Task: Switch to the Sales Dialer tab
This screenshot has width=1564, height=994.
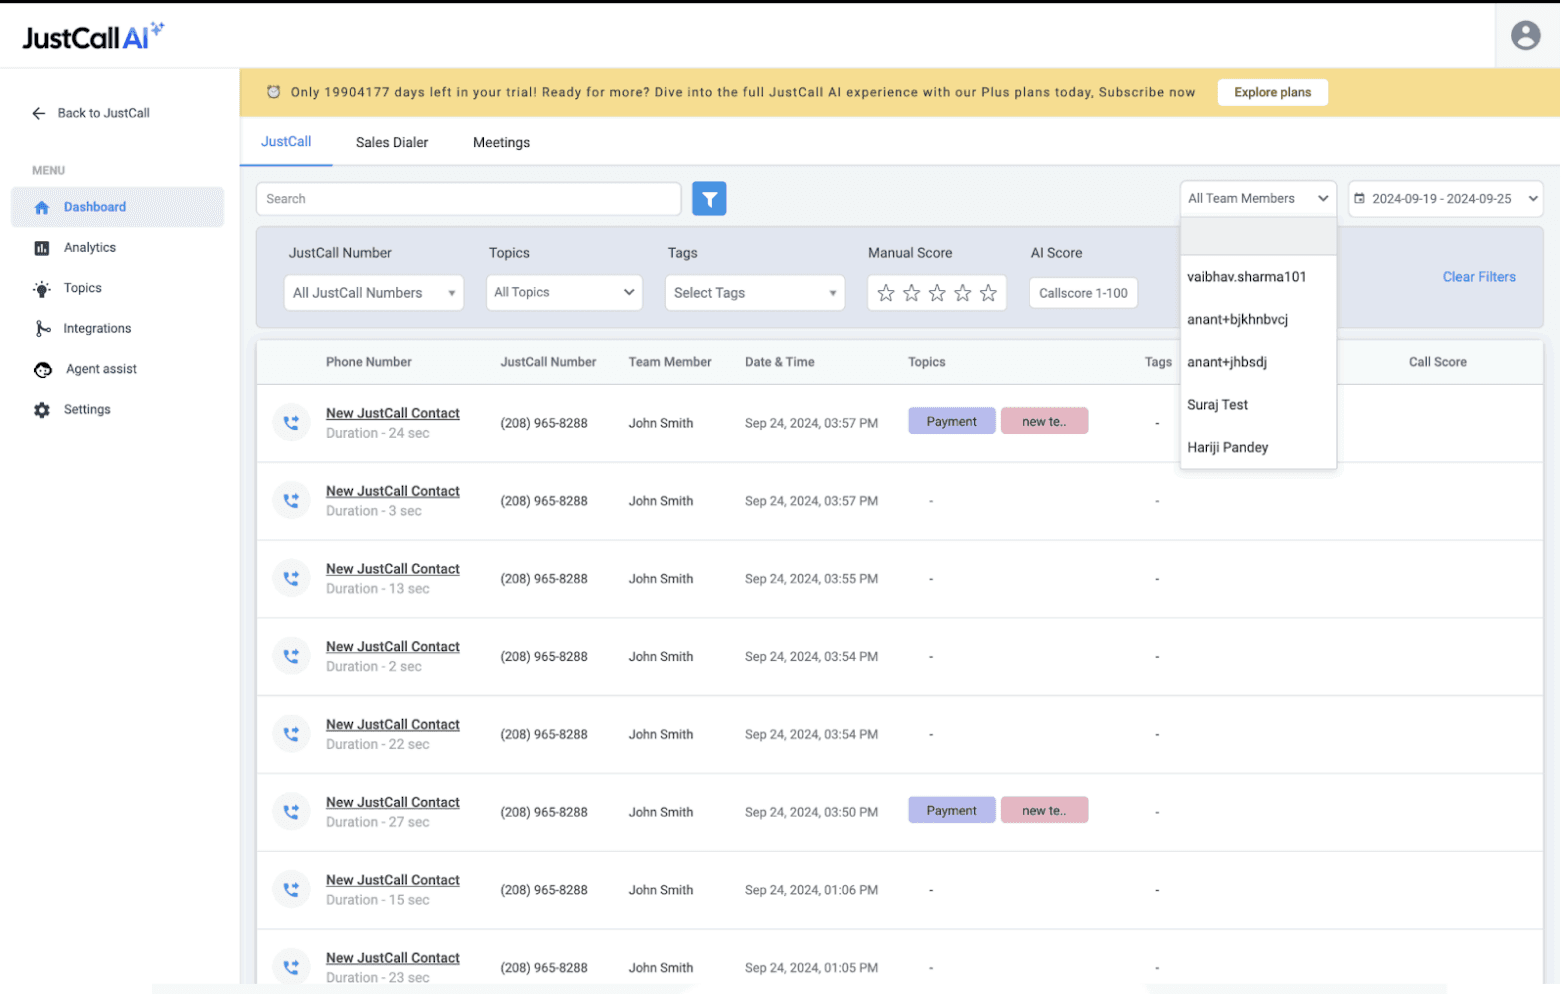Action: click(x=393, y=143)
